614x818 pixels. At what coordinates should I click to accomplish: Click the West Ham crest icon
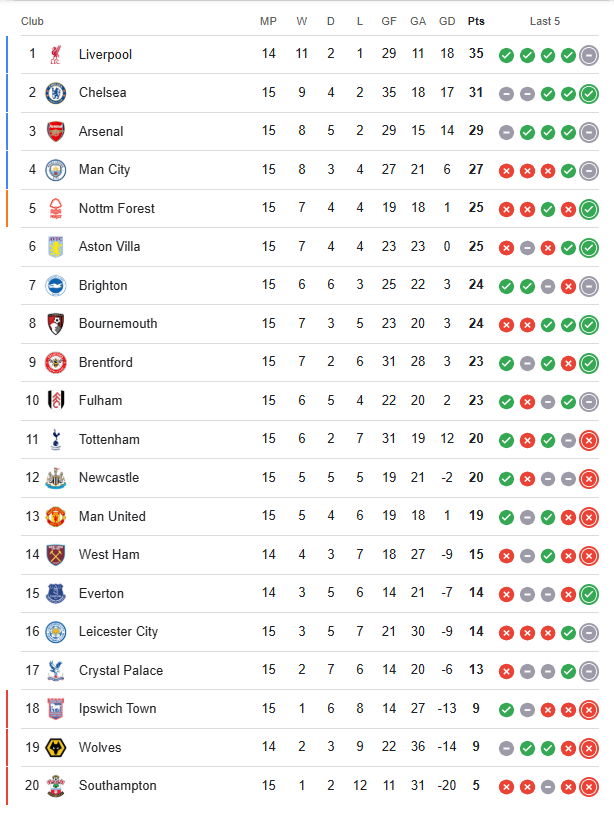(55, 555)
